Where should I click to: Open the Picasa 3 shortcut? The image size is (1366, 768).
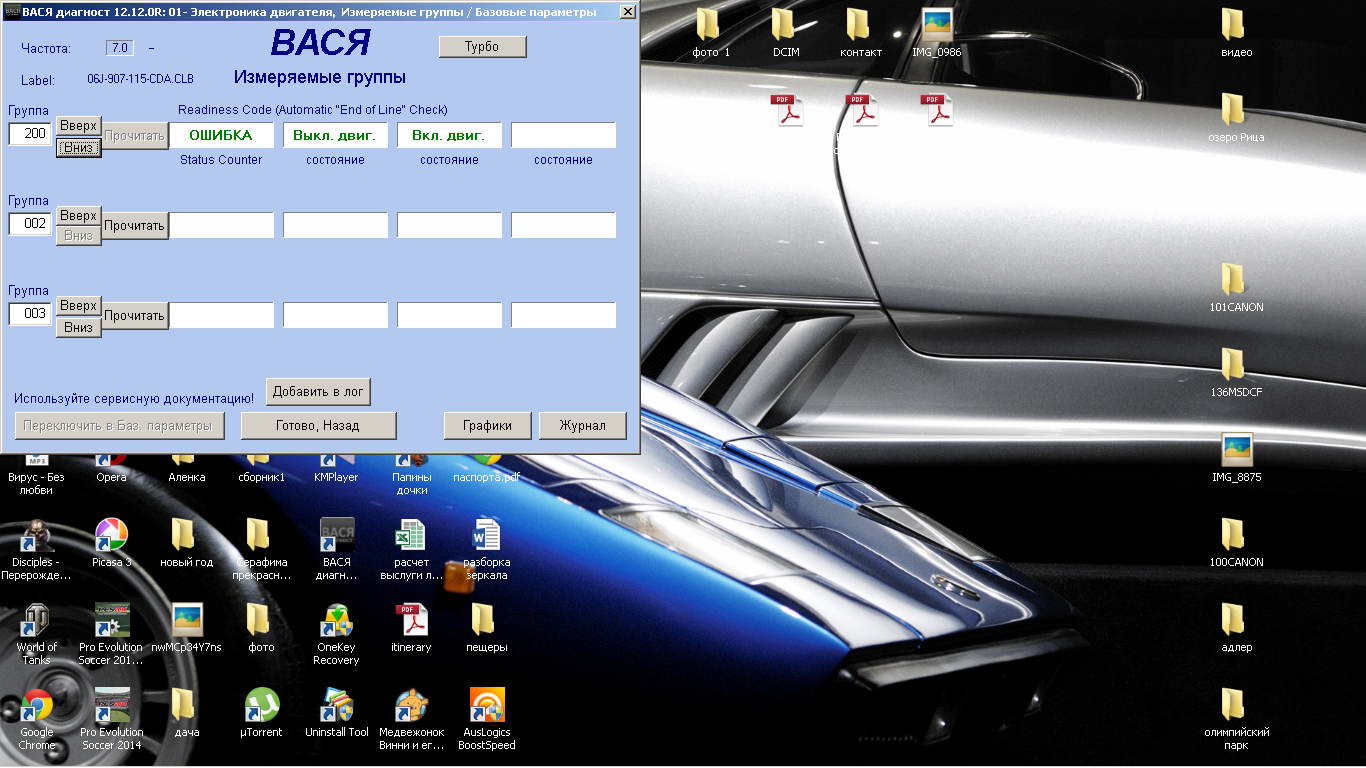(111, 536)
